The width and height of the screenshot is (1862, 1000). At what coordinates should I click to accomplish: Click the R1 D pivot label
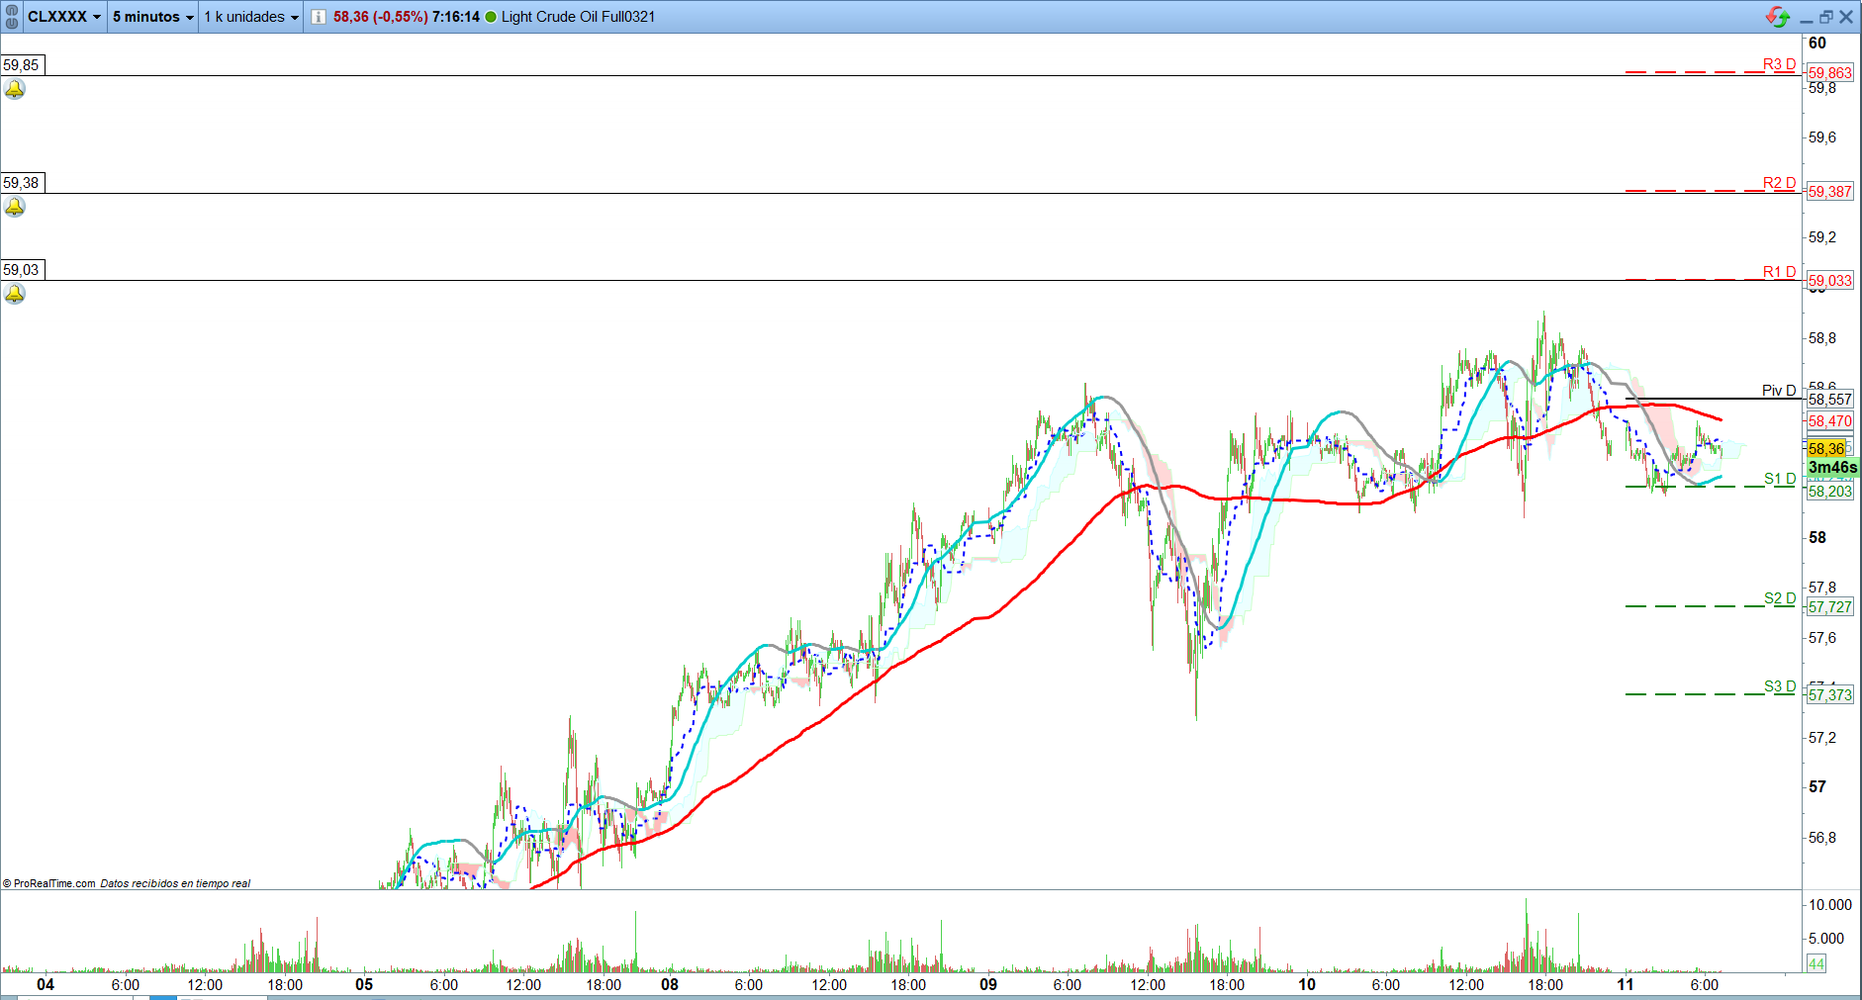click(1779, 272)
